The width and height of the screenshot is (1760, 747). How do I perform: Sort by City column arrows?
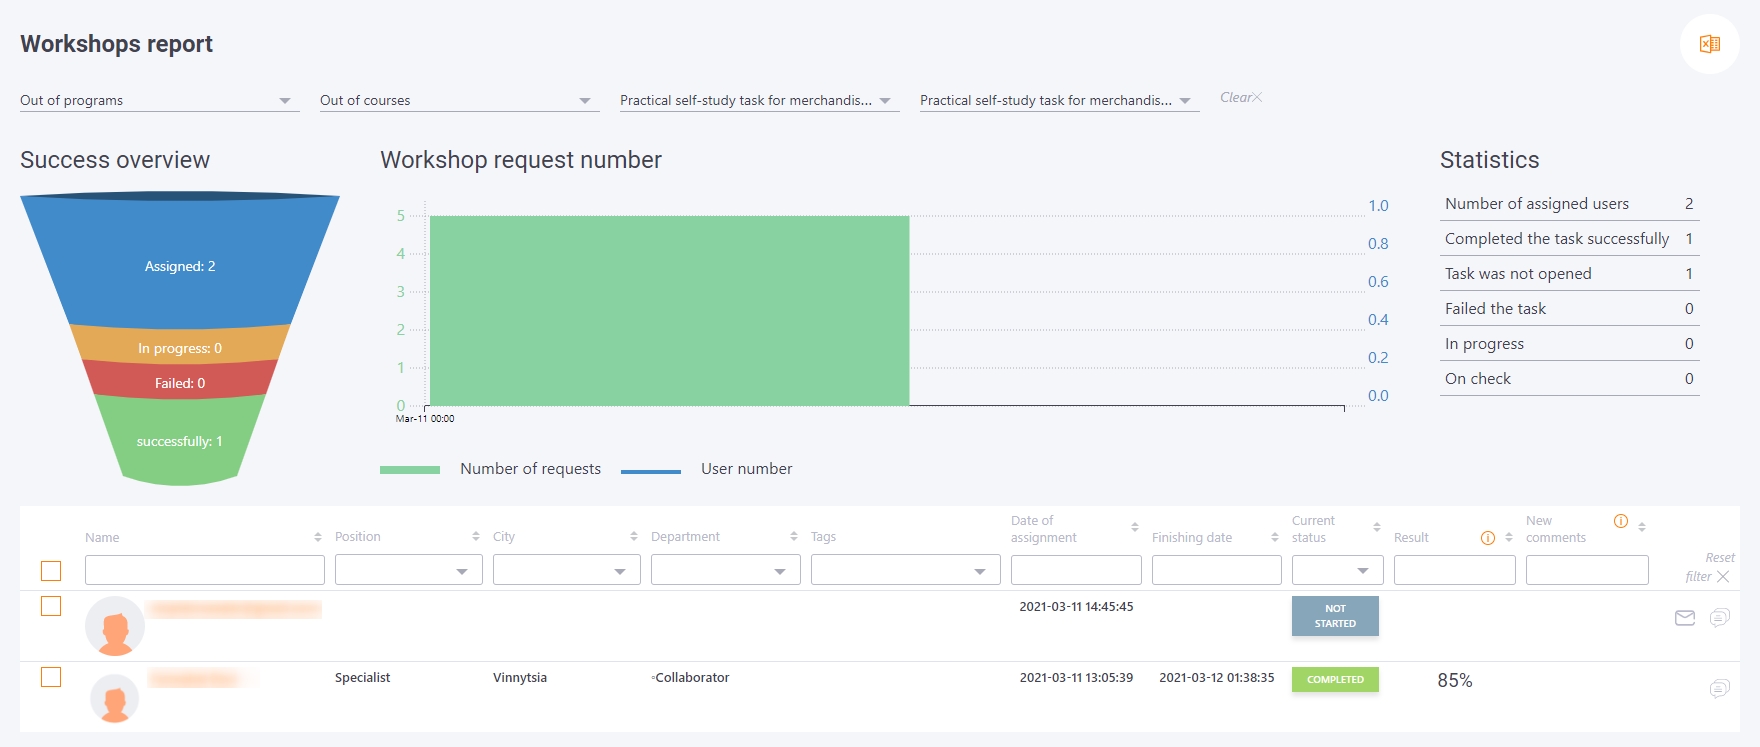tap(634, 537)
